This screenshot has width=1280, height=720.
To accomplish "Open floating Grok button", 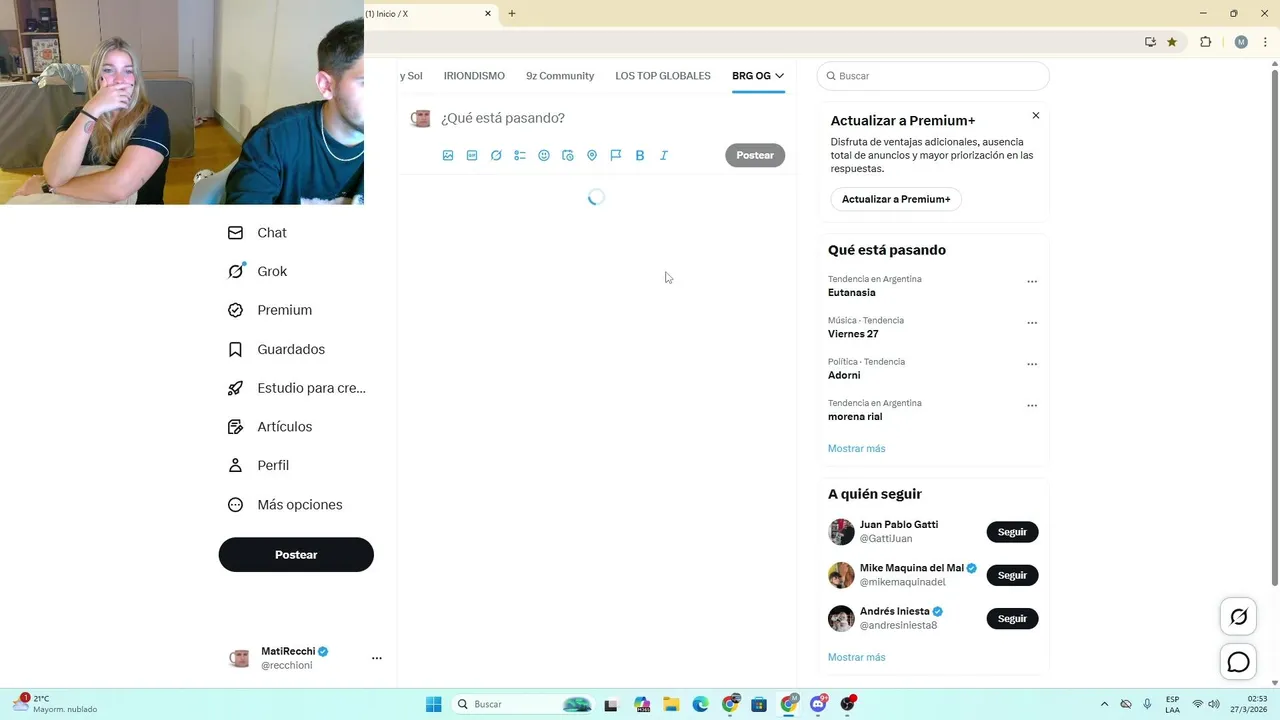I will 1238,617.
